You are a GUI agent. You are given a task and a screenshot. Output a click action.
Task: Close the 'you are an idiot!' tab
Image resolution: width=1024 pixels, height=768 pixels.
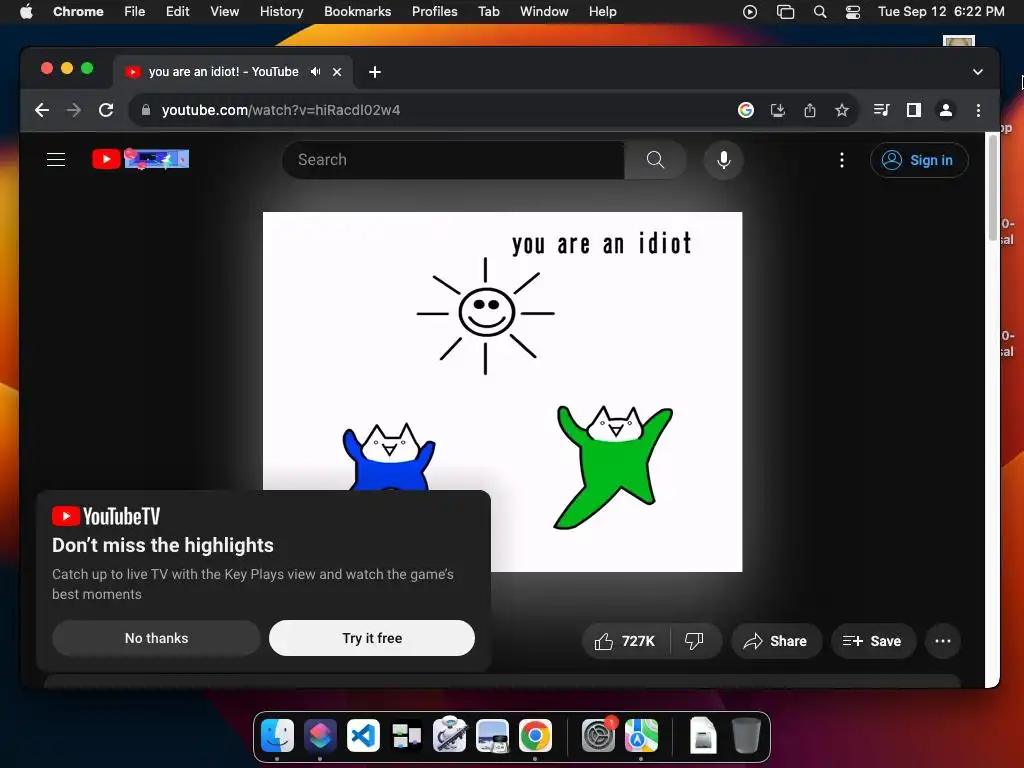click(x=337, y=72)
